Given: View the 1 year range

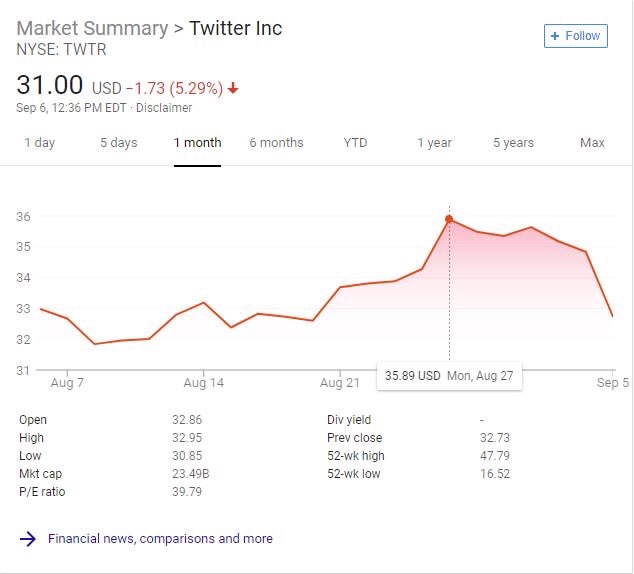Looking at the screenshot, I should pos(434,143).
